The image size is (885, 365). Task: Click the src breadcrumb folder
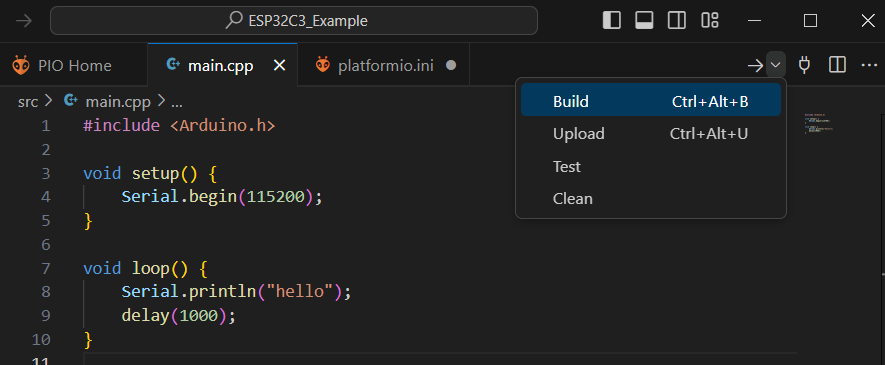[x=28, y=102]
